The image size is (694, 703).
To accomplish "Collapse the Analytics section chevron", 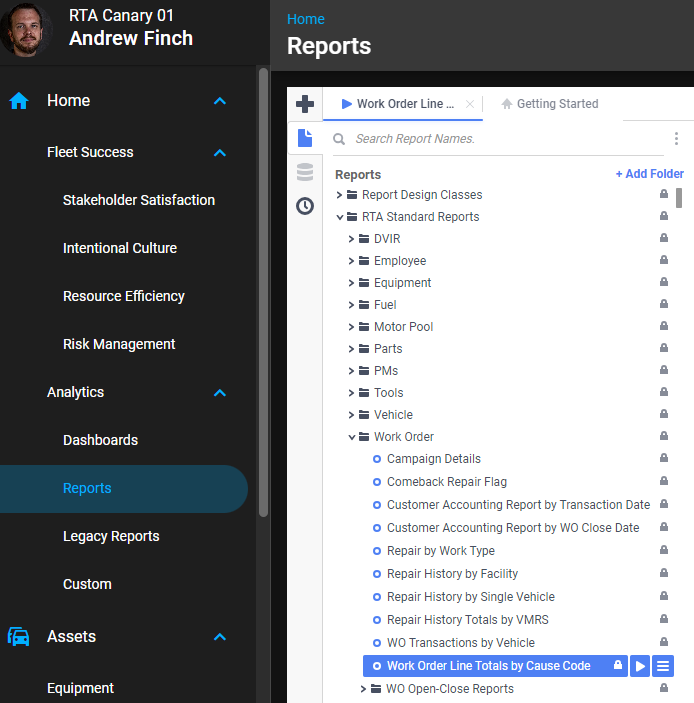I will 220,393.
